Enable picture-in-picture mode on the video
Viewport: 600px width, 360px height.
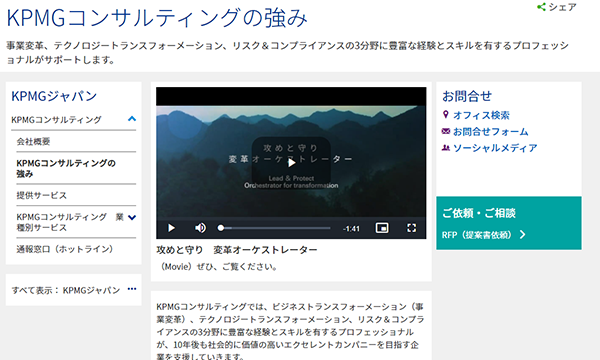pos(382,228)
